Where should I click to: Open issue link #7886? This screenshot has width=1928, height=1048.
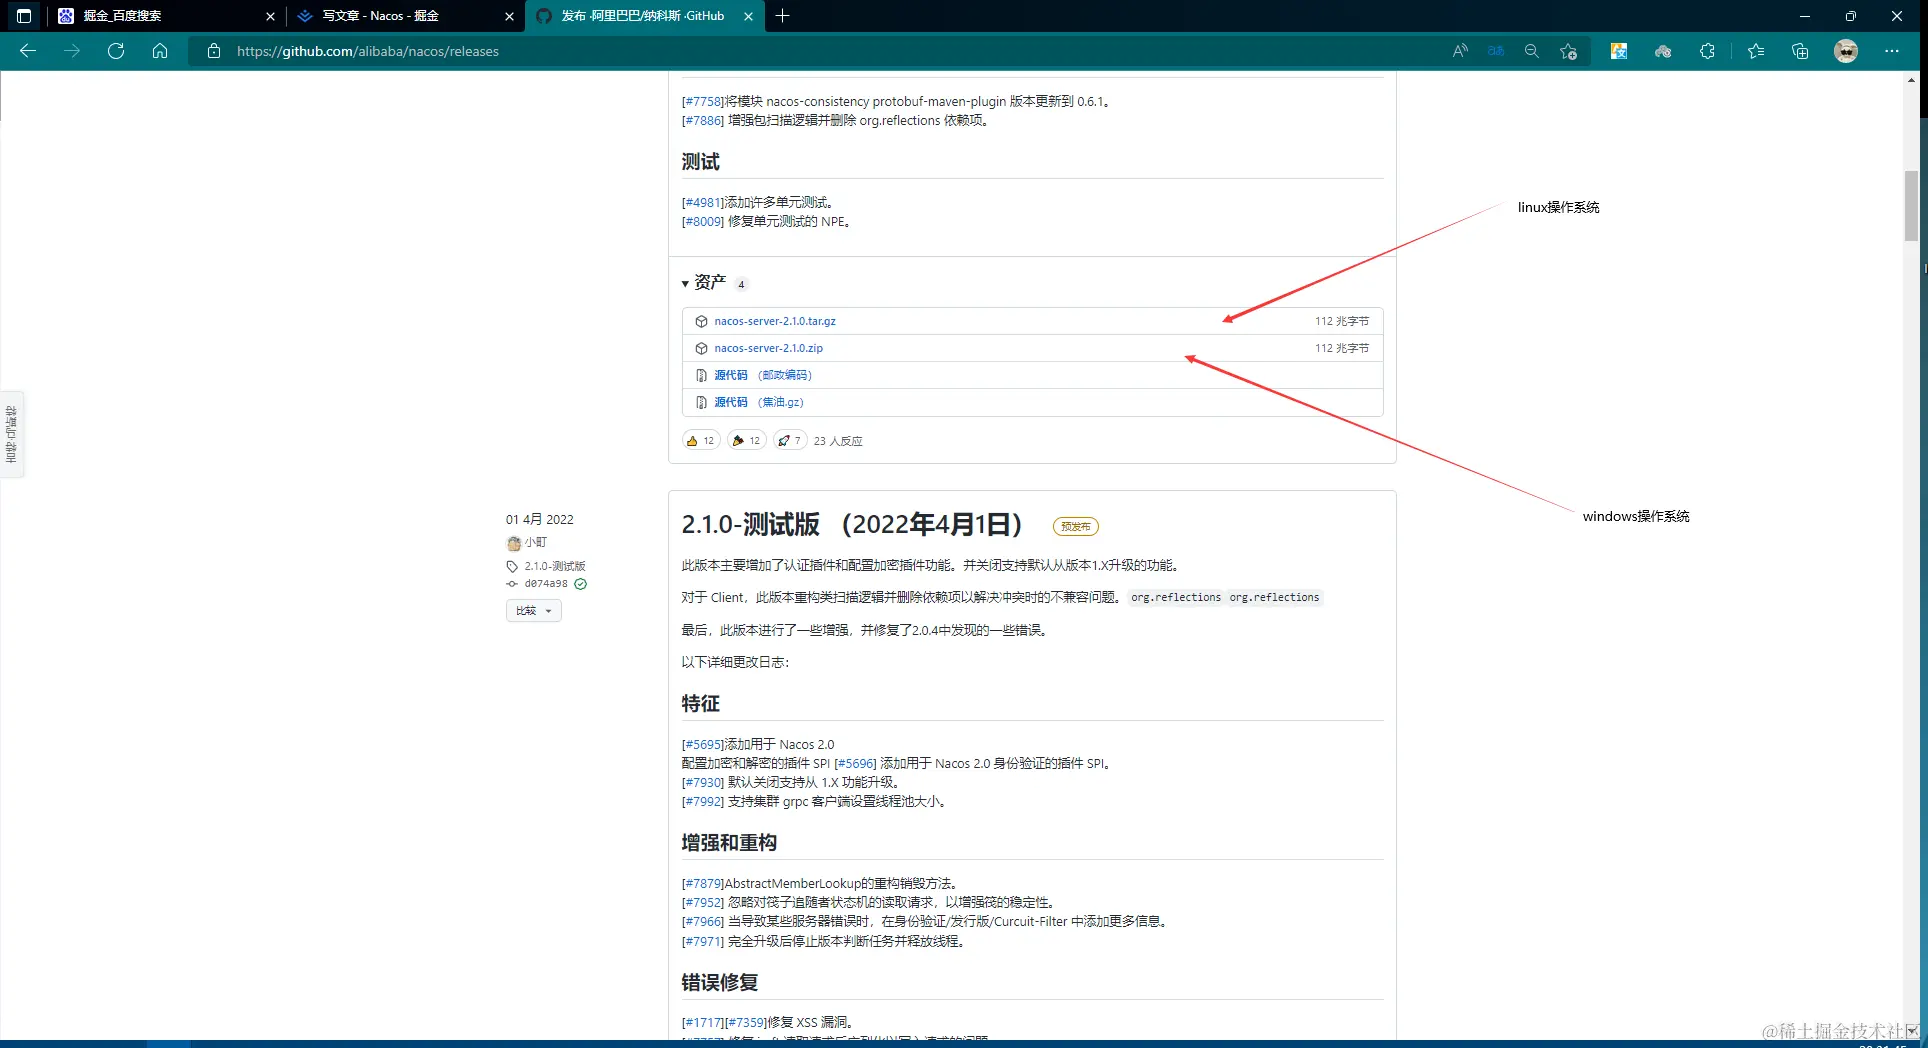point(703,120)
